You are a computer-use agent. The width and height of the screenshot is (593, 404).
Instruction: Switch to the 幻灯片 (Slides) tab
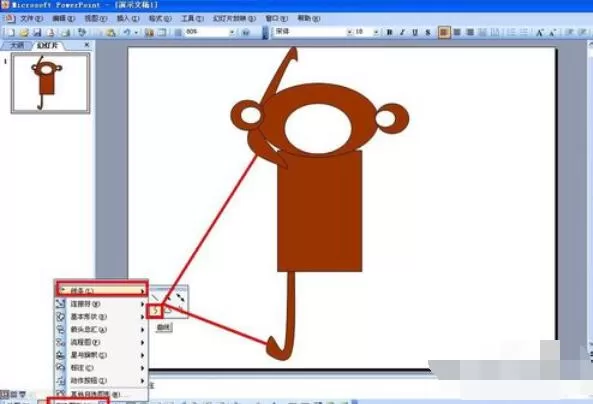tap(48, 45)
